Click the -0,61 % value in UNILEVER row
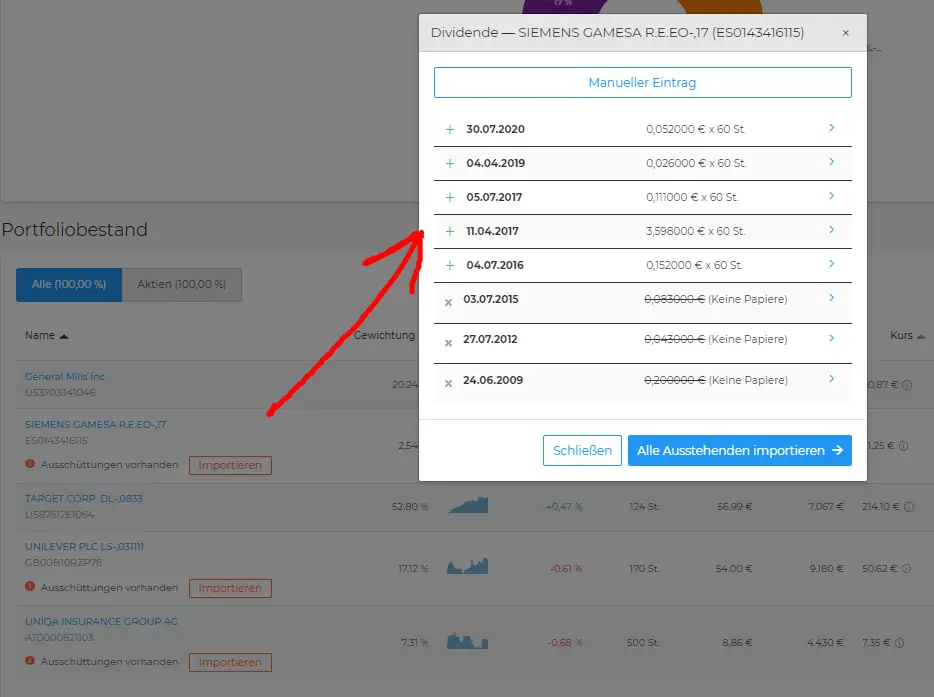 point(566,569)
